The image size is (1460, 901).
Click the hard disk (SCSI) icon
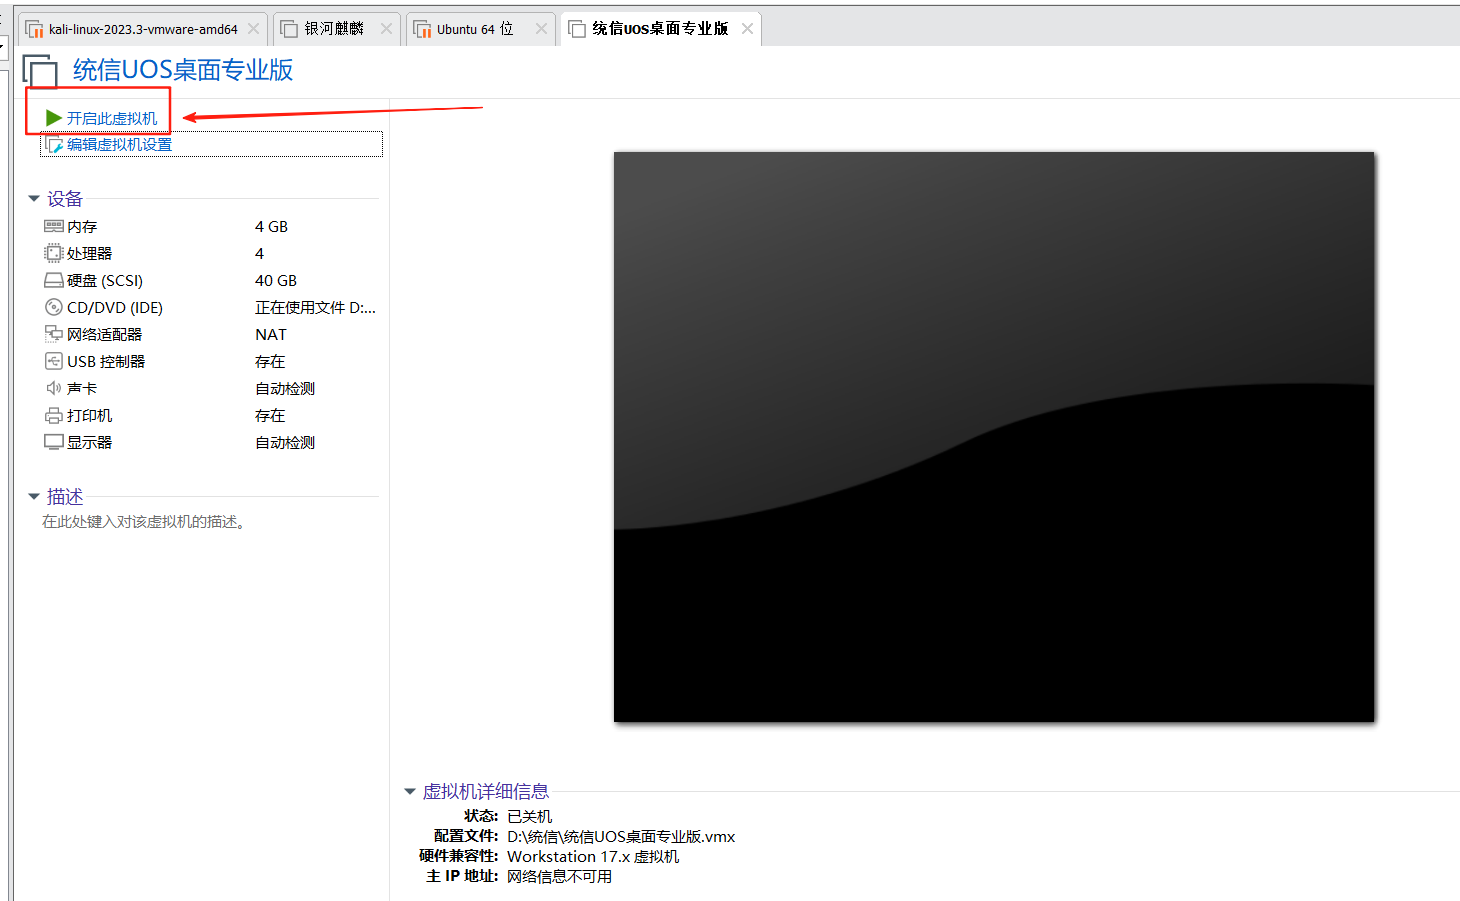pos(54,281)
